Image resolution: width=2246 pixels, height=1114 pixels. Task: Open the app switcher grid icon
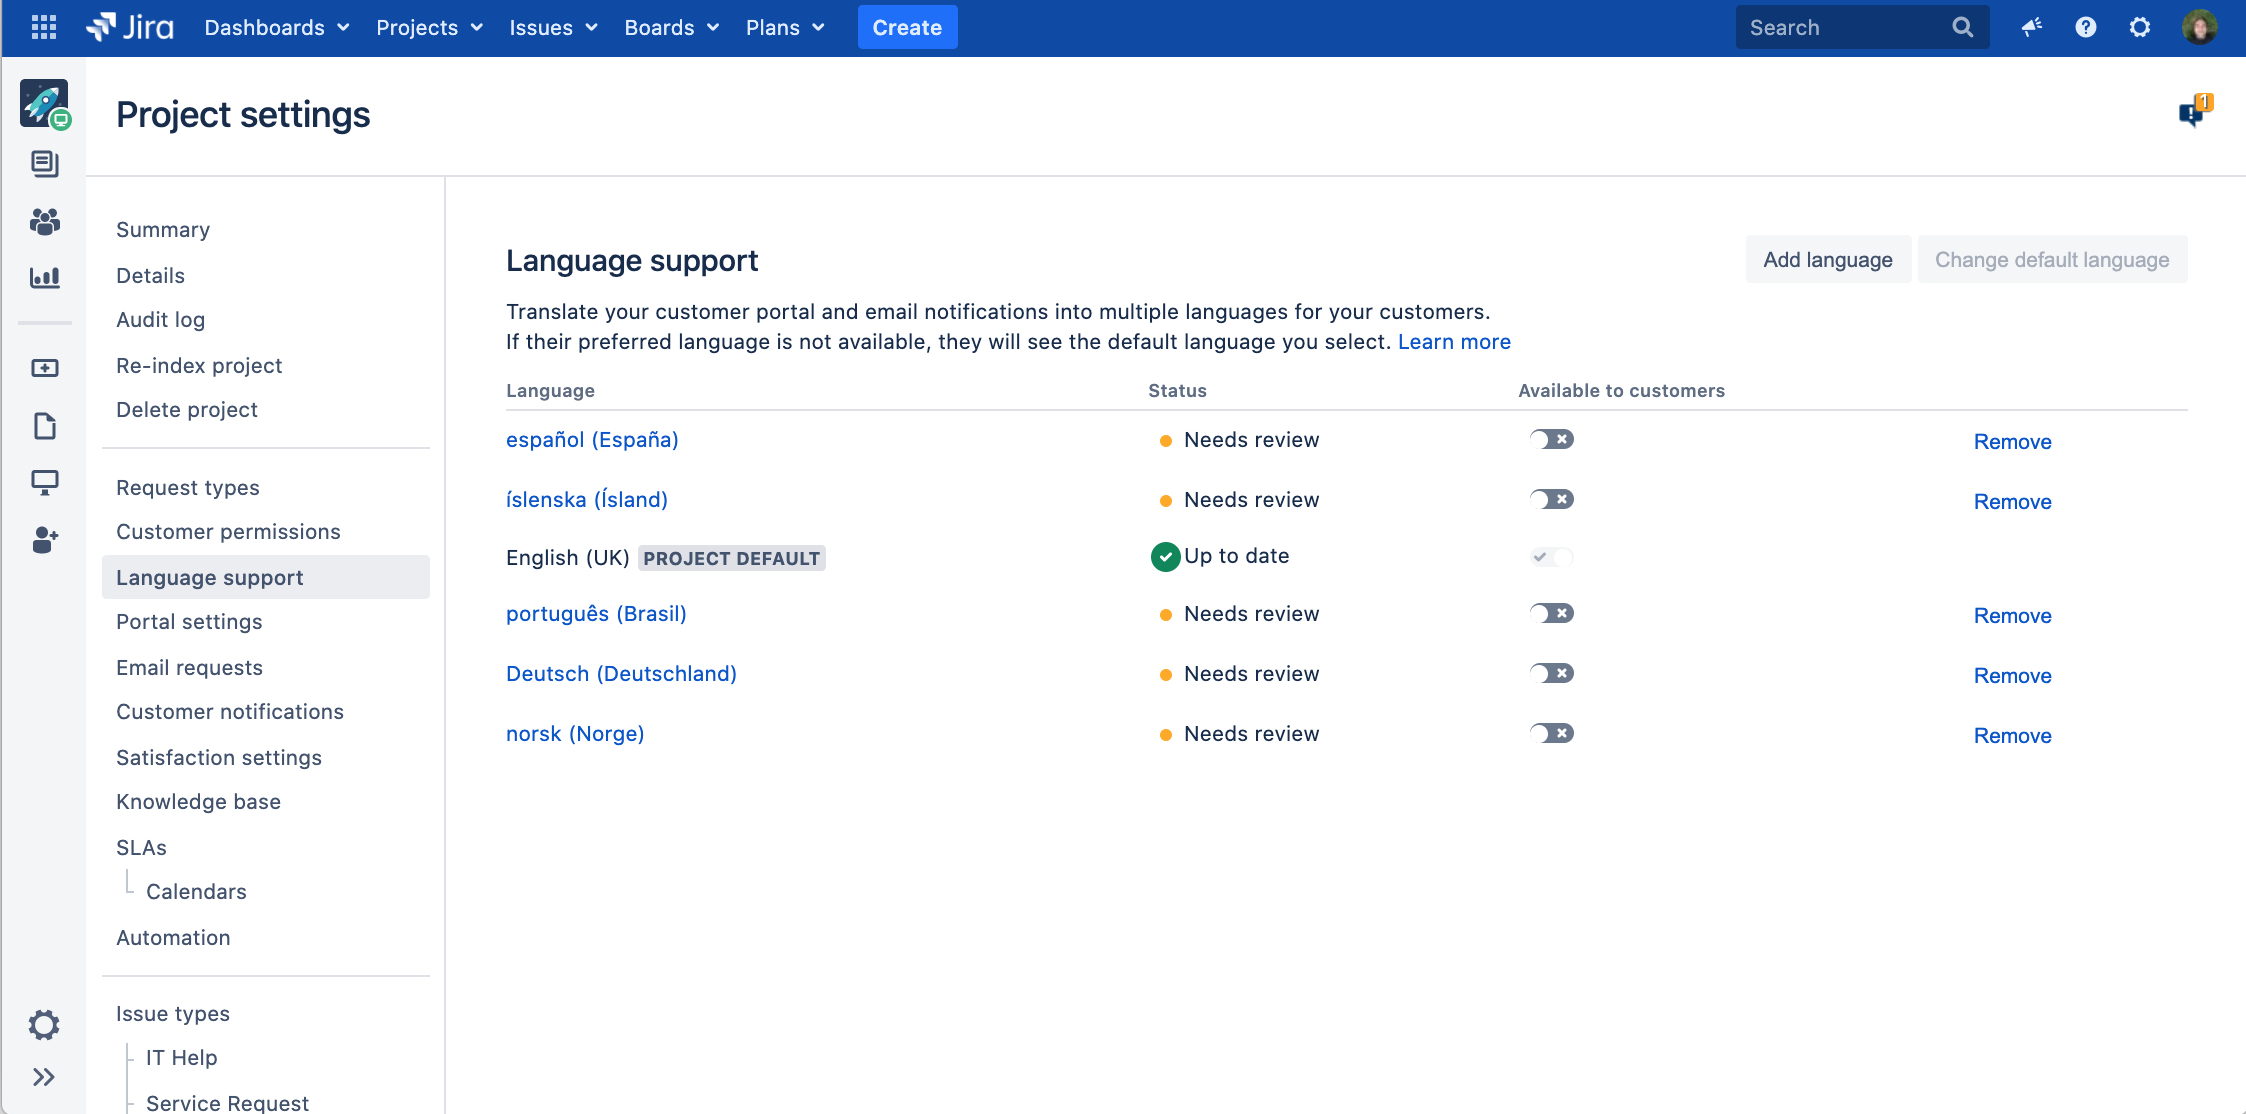coord(43,27)
